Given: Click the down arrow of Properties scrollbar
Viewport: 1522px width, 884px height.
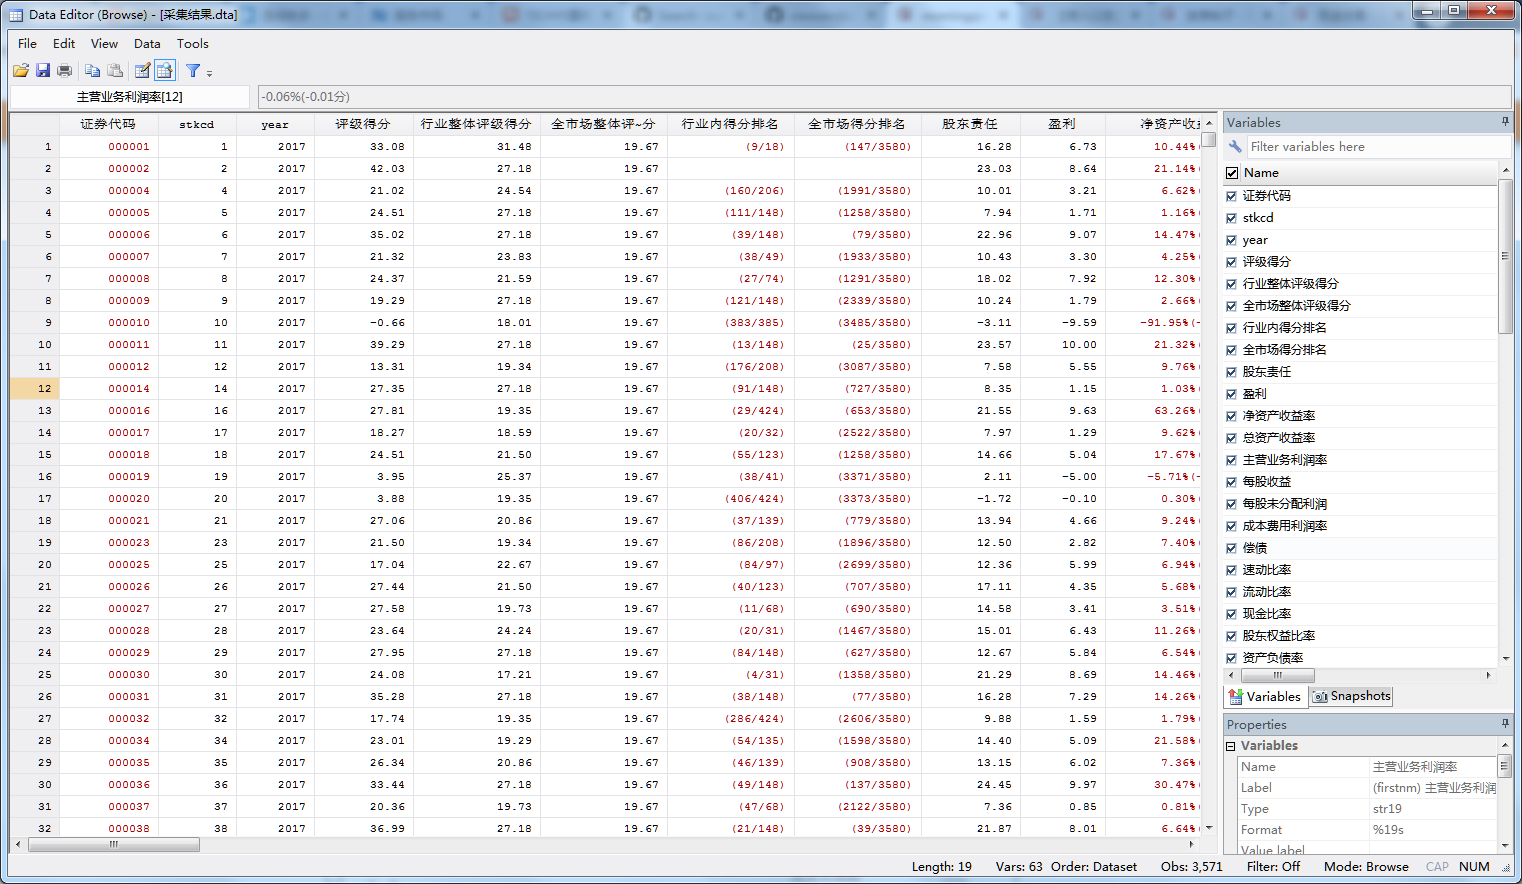Looking at the screenshot, I should click(x=1505, y=847).
